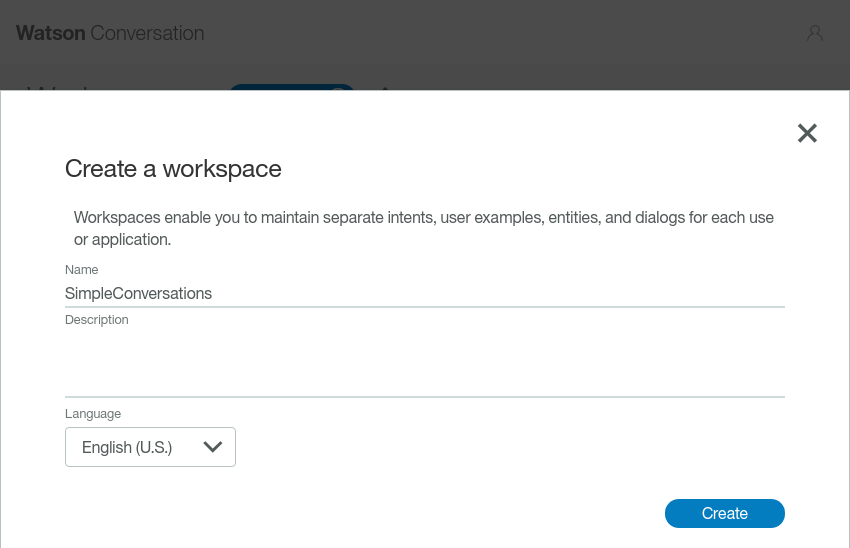Screen dimensions: 850x548
Task: Click the Language field label
Action: 92,413
